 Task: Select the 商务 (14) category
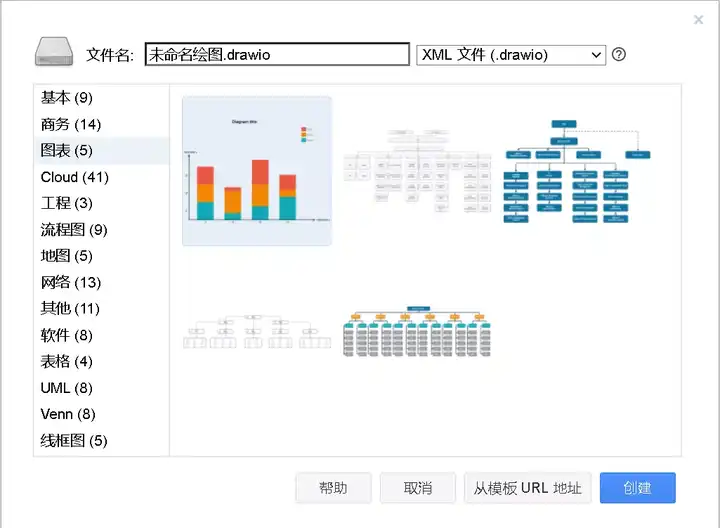(x=101, y=124)
